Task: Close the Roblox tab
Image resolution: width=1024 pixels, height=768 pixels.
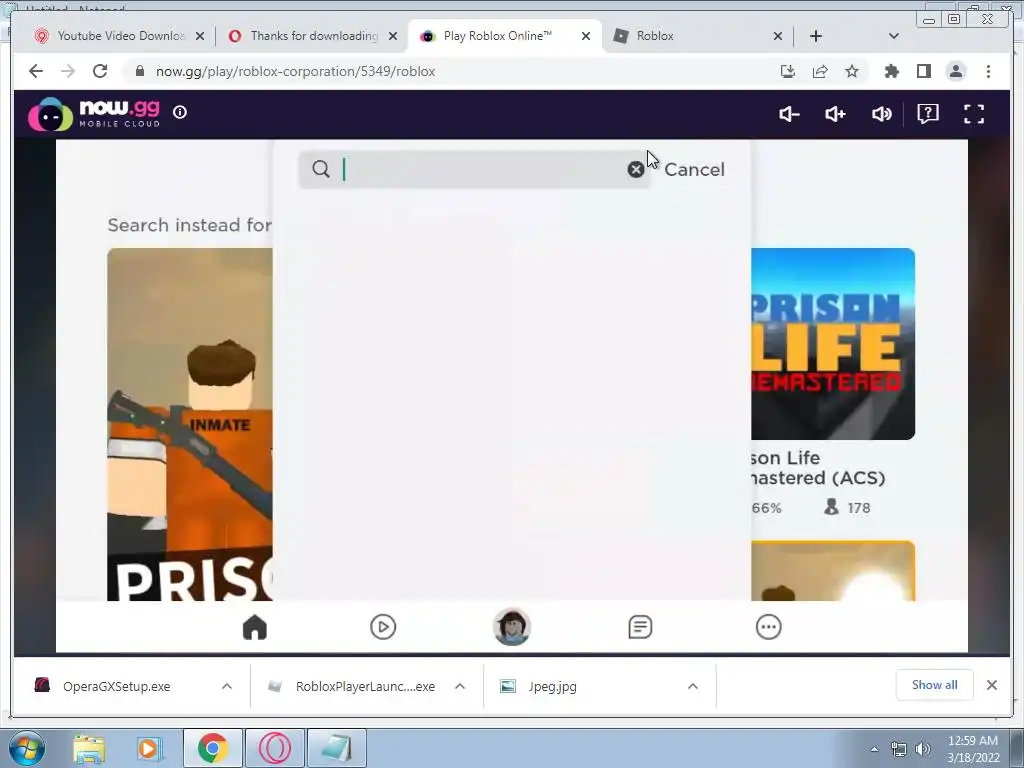Action: point(778,36)
